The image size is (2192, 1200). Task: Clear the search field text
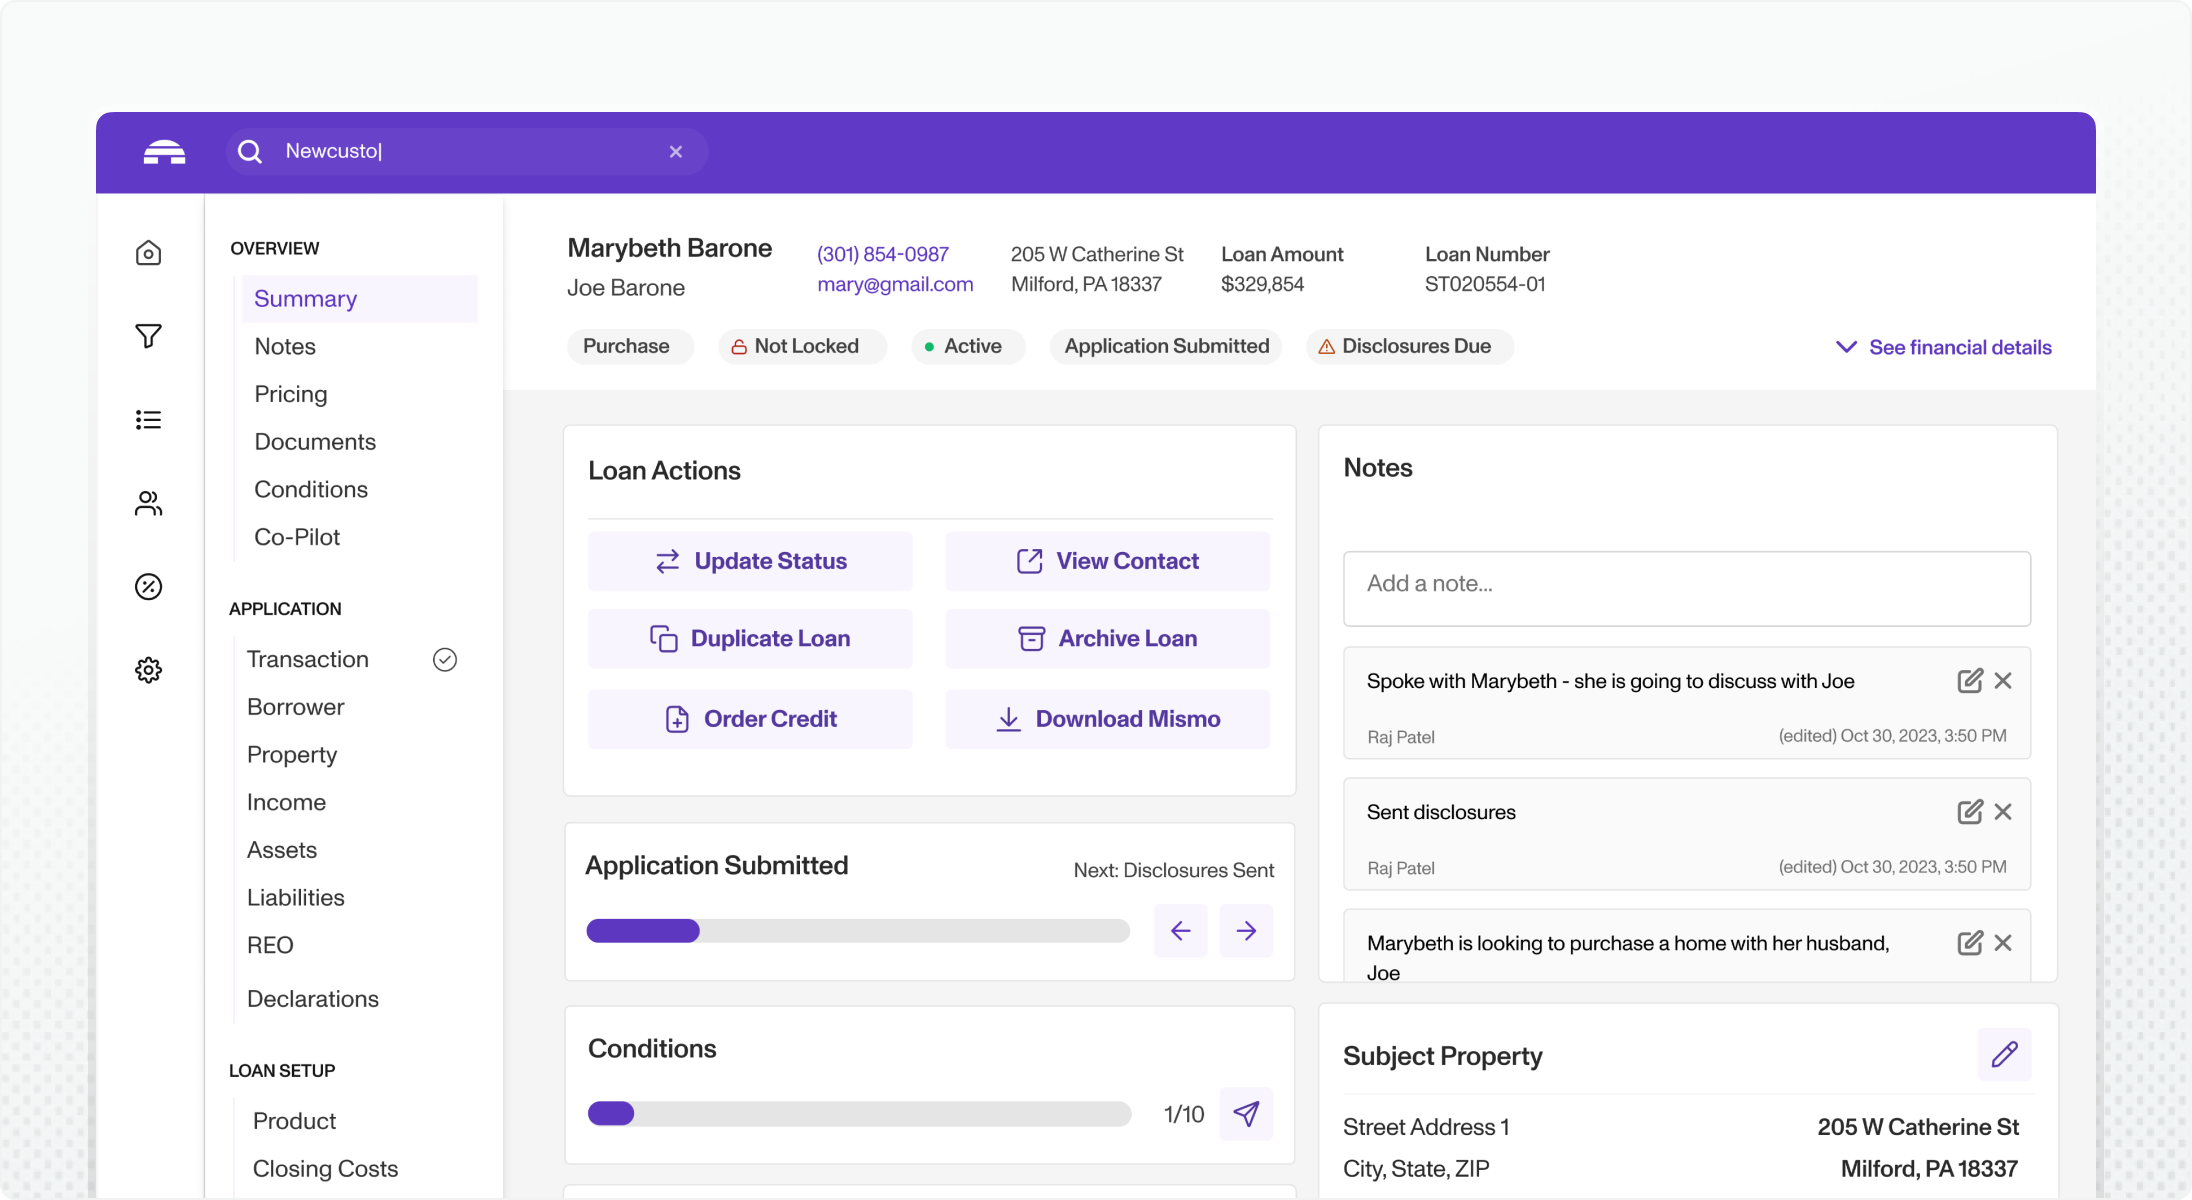[676, 151]
